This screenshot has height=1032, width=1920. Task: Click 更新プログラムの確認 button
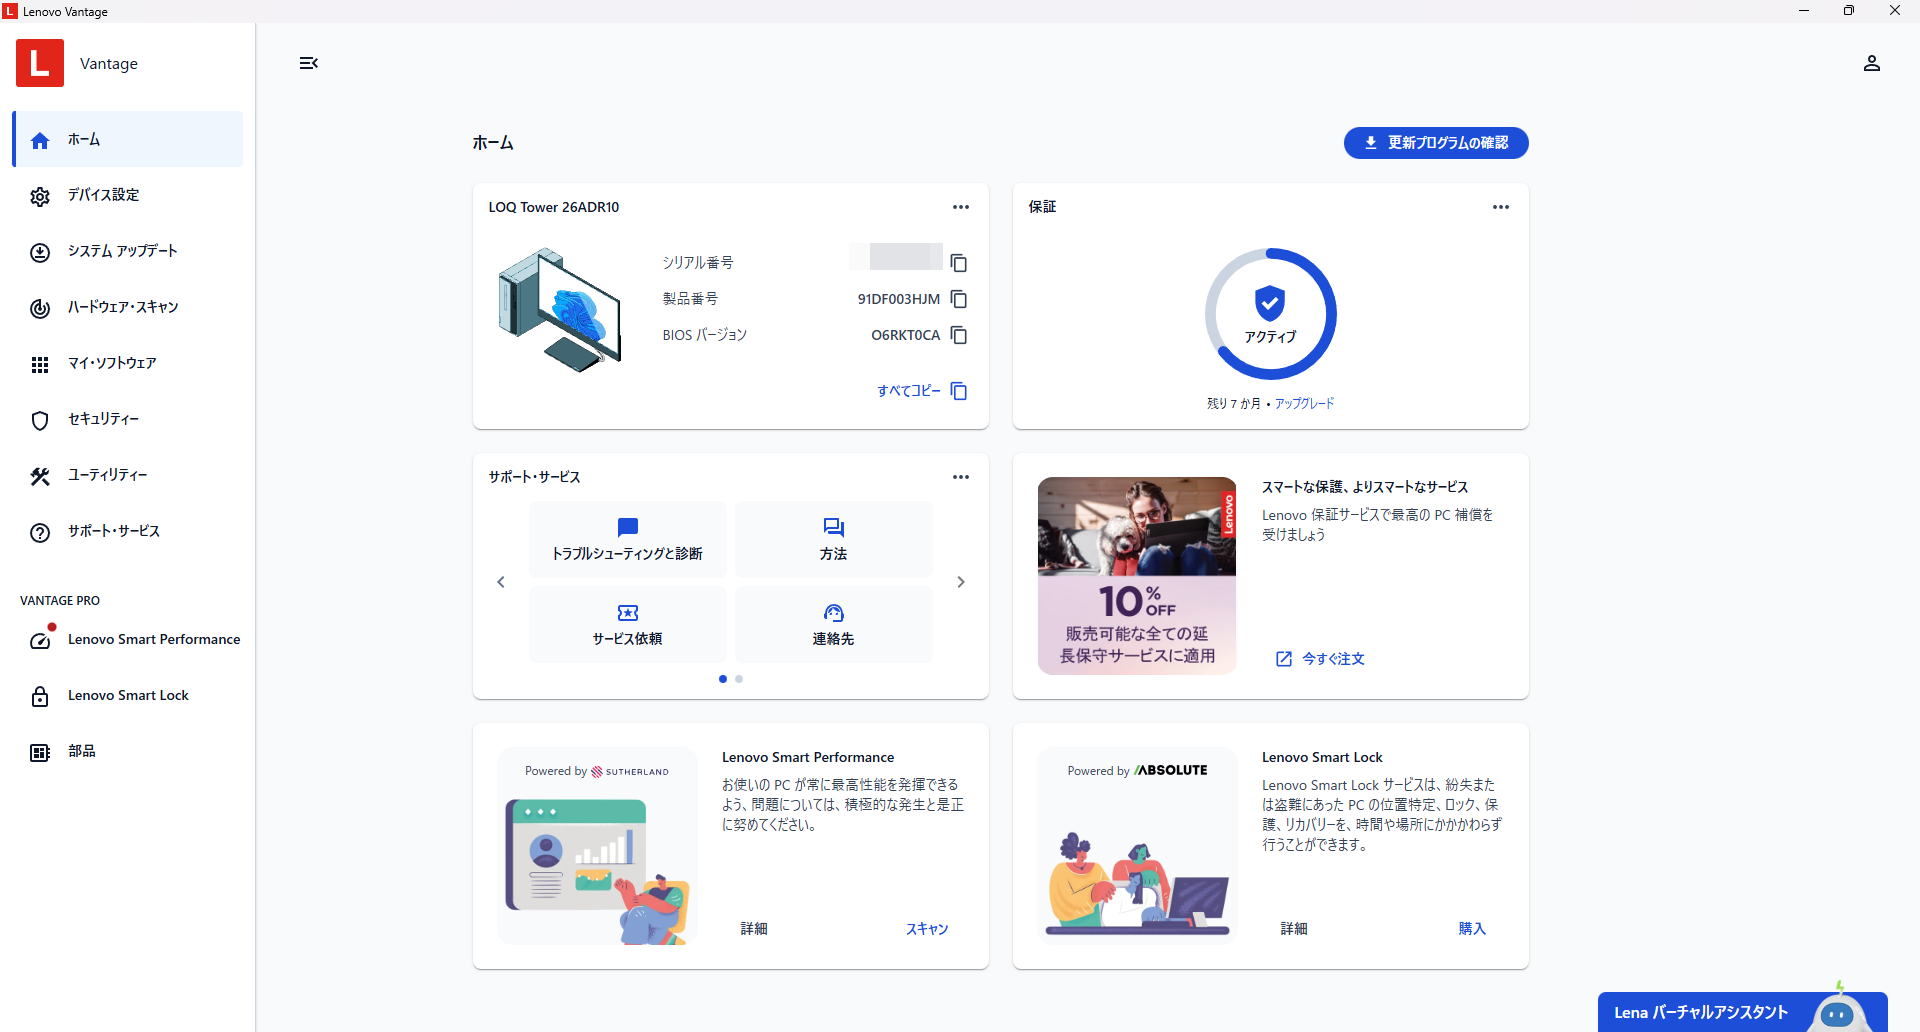click(x=1435, y=143)
